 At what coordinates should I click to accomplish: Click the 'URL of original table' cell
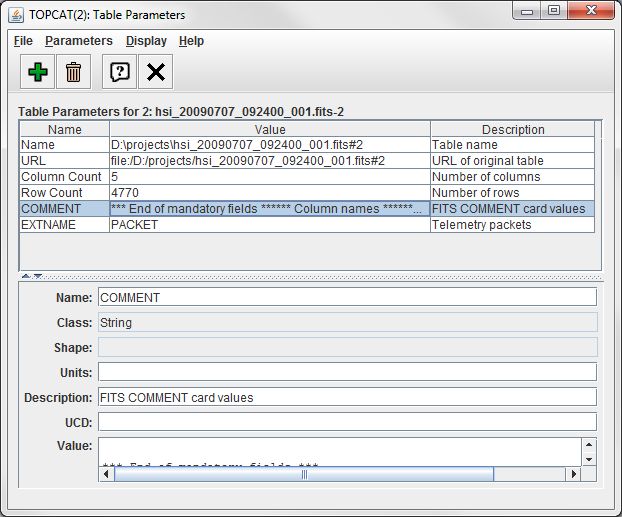[x=513, y=161]
